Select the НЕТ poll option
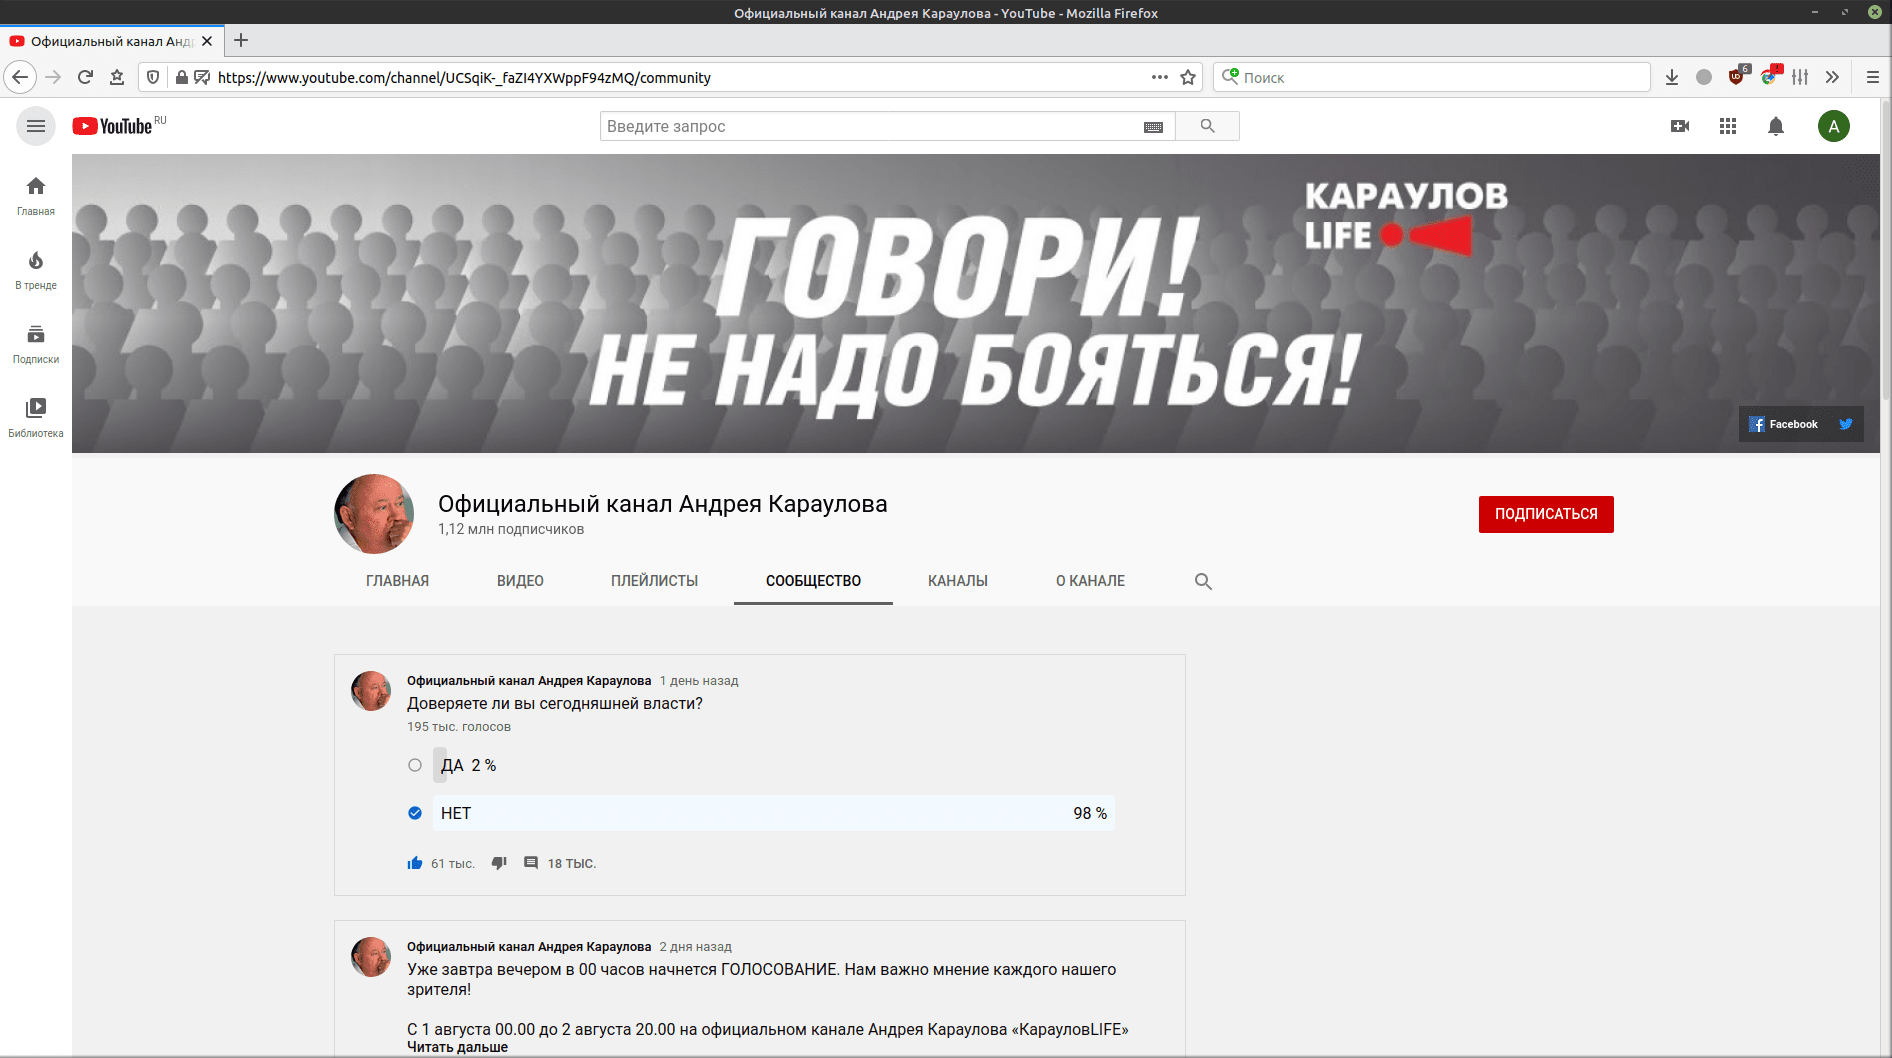 pos(415,813)
